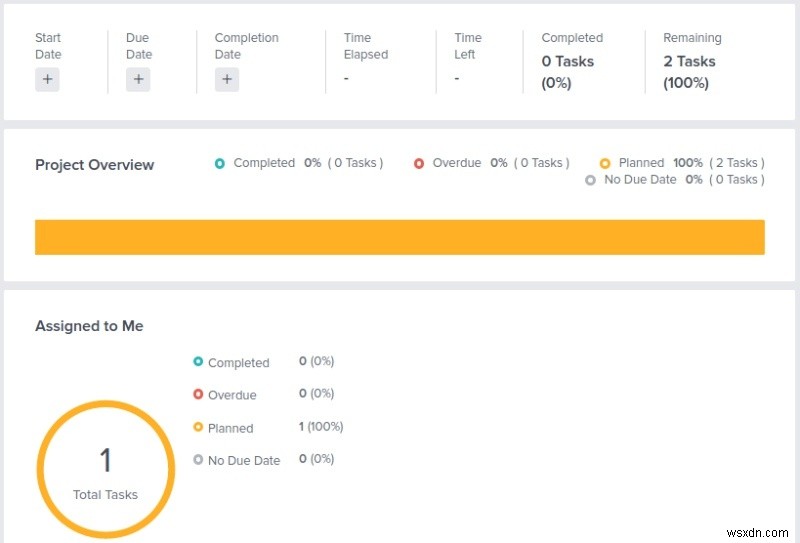Click the gray No Due Date circle under Assigned to Me

(198, 460)
